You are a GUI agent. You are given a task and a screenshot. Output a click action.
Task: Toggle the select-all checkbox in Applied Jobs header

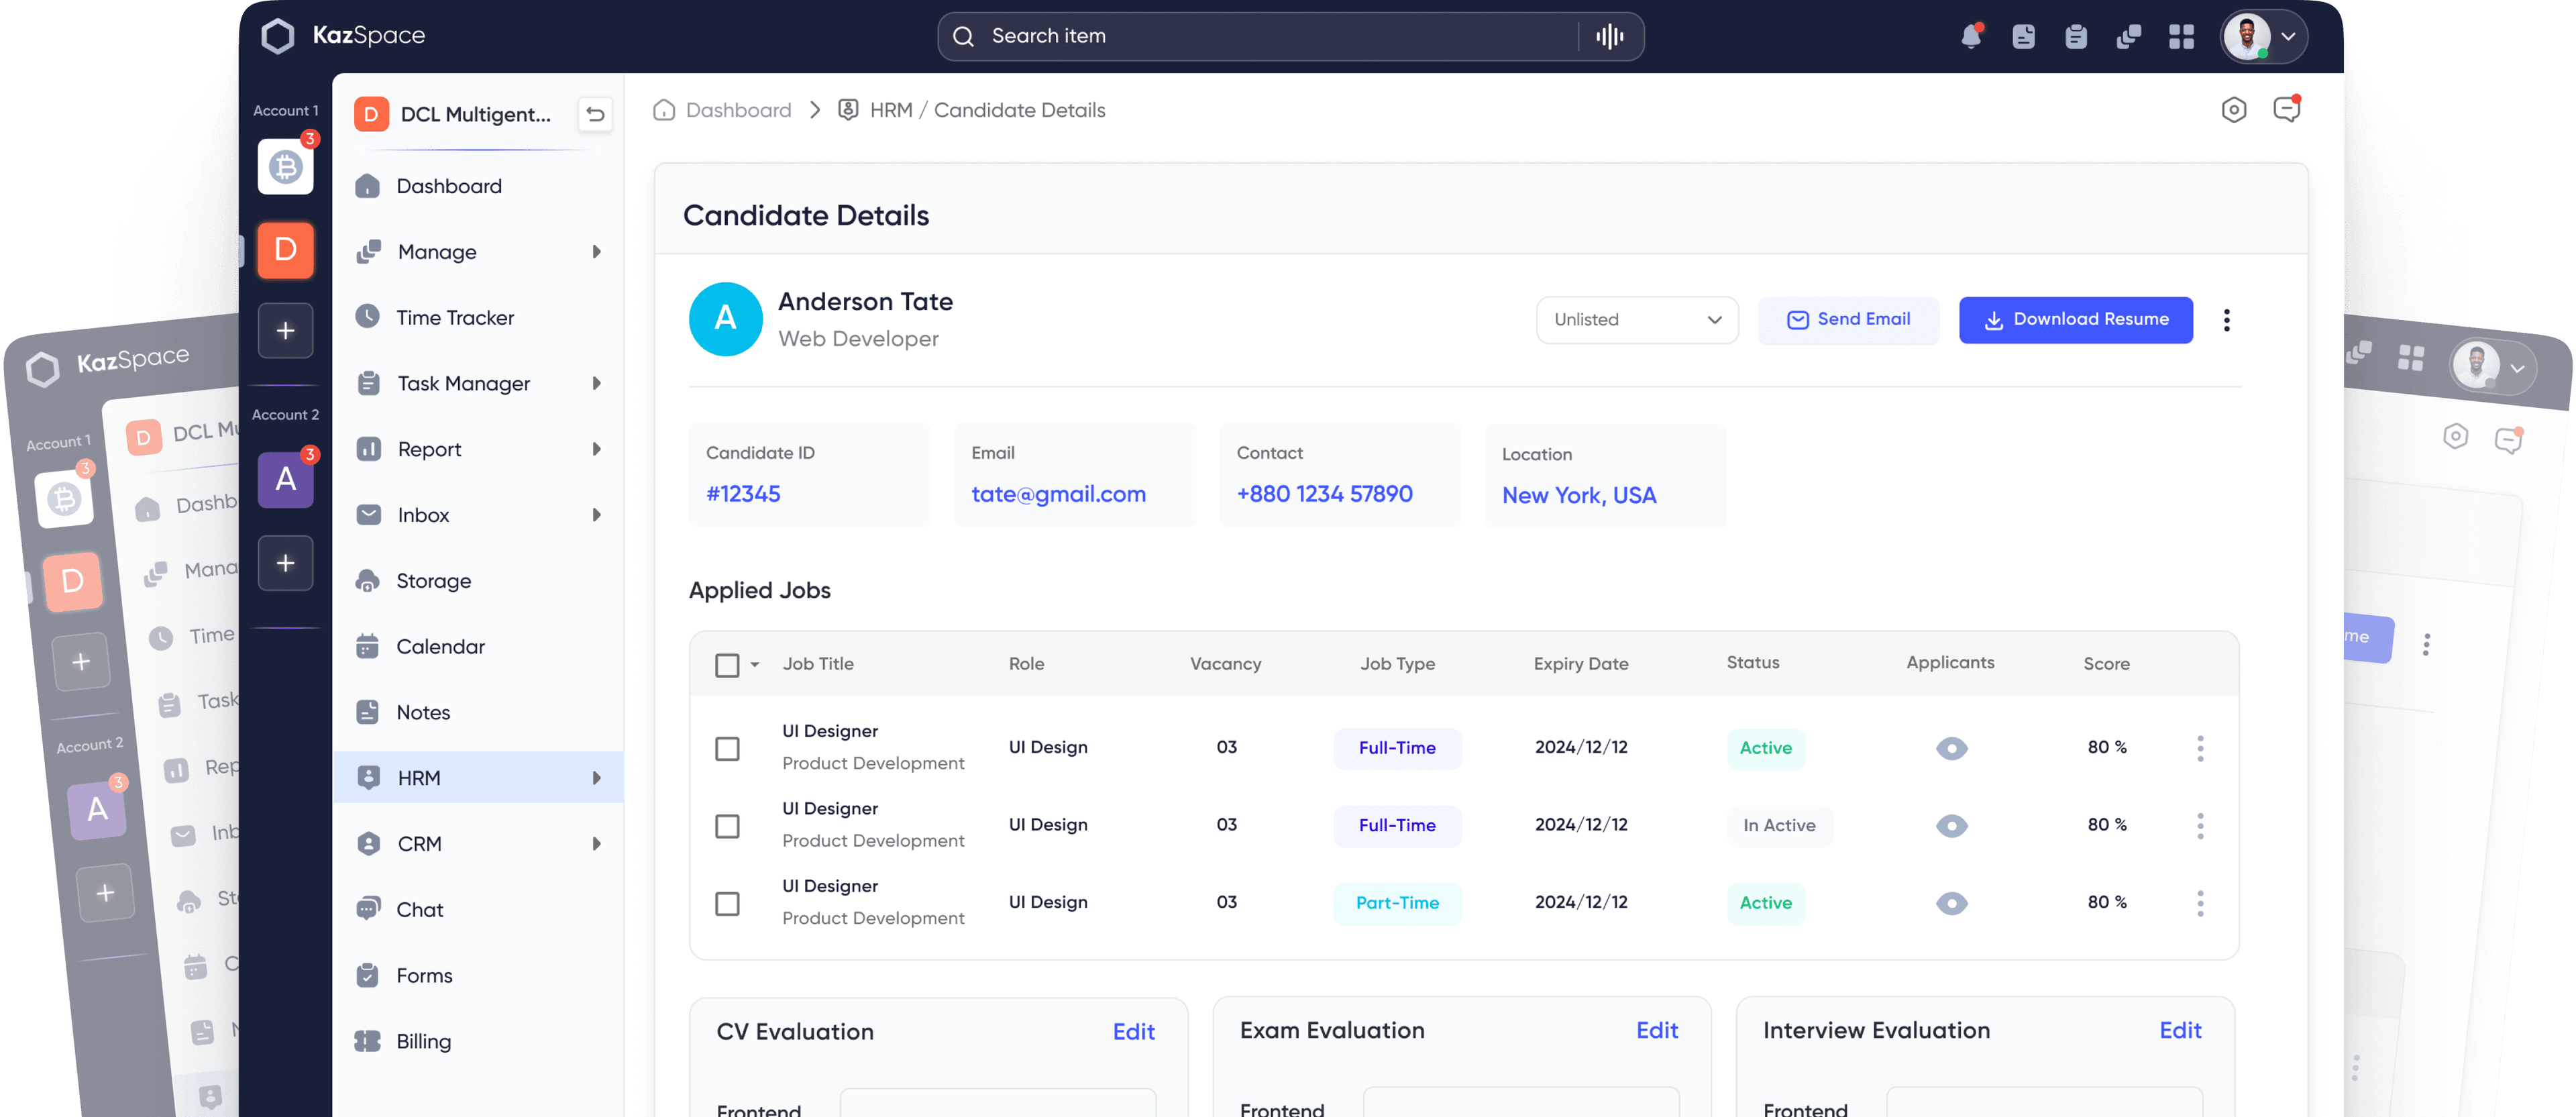[x=727, y=665]
